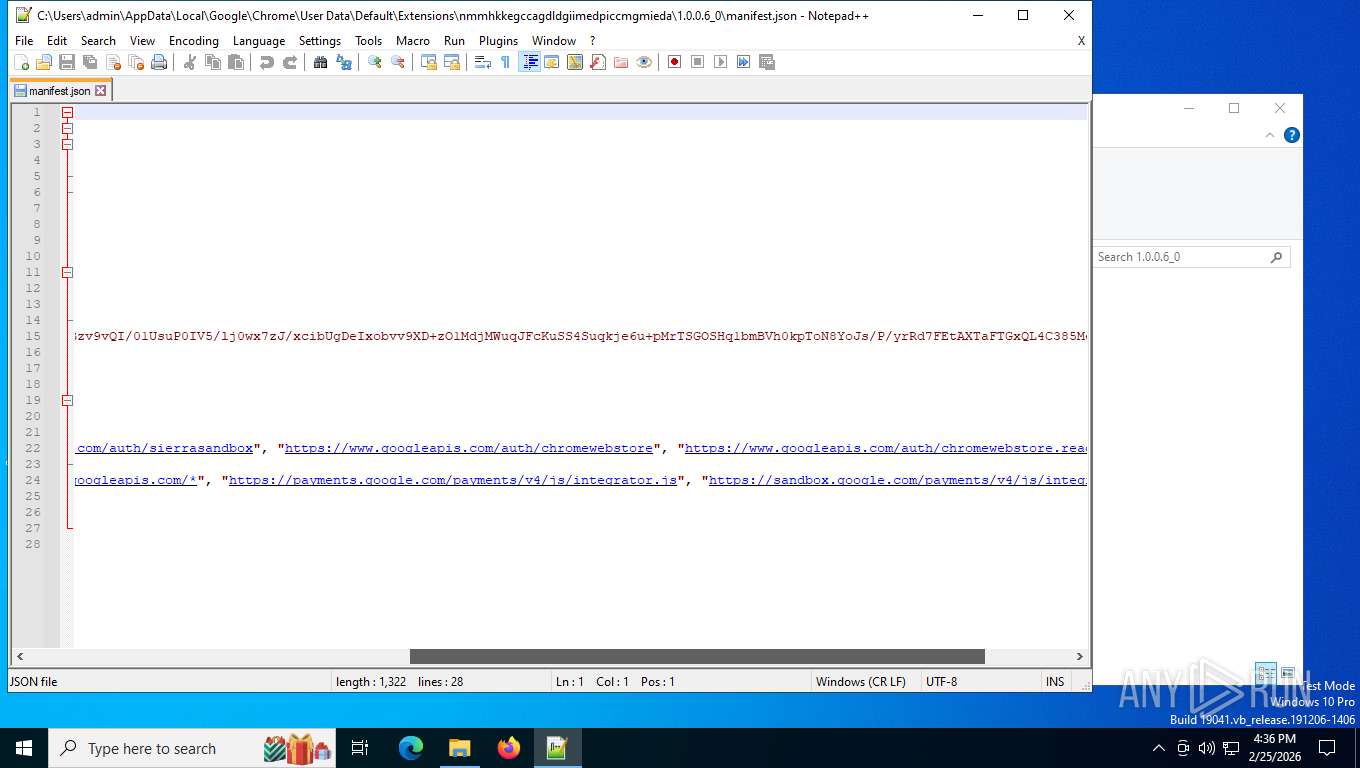This screenshot has width=1360, height=768.
Task: Follow the sierrasandbox auth link on line 22
Action: tap(165, 448)
